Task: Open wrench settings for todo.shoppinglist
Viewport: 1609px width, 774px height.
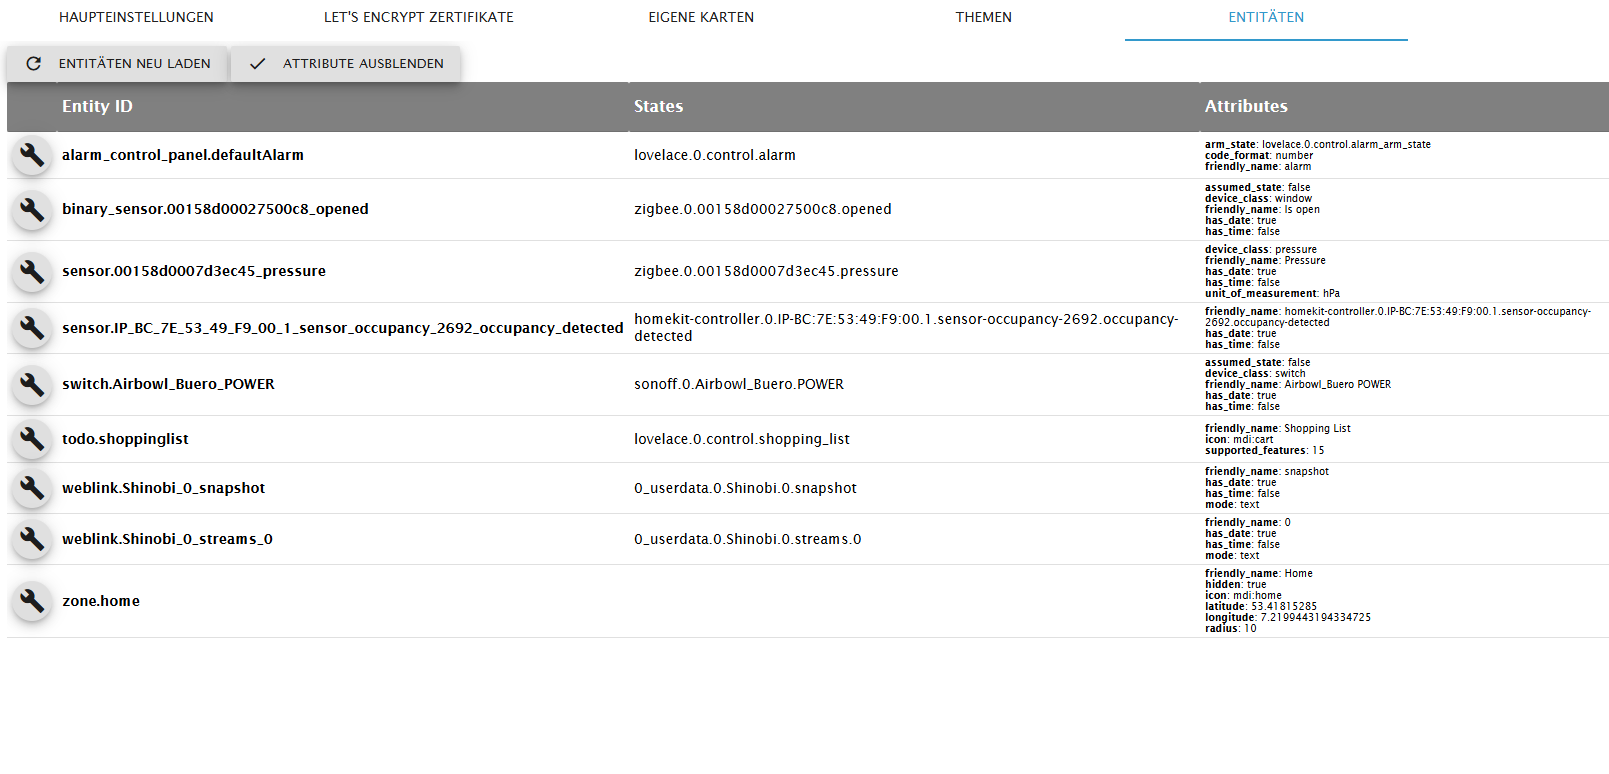Action: tap(32, 438)
